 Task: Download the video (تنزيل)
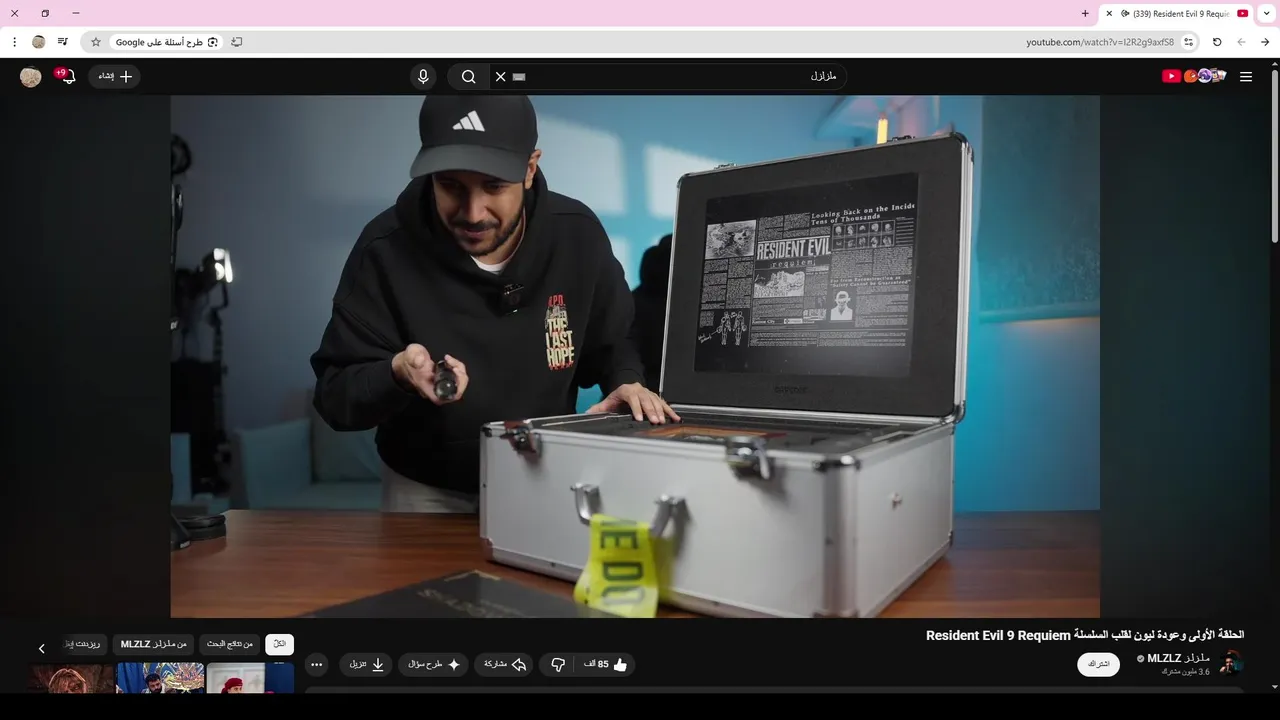tap(366, 664)
